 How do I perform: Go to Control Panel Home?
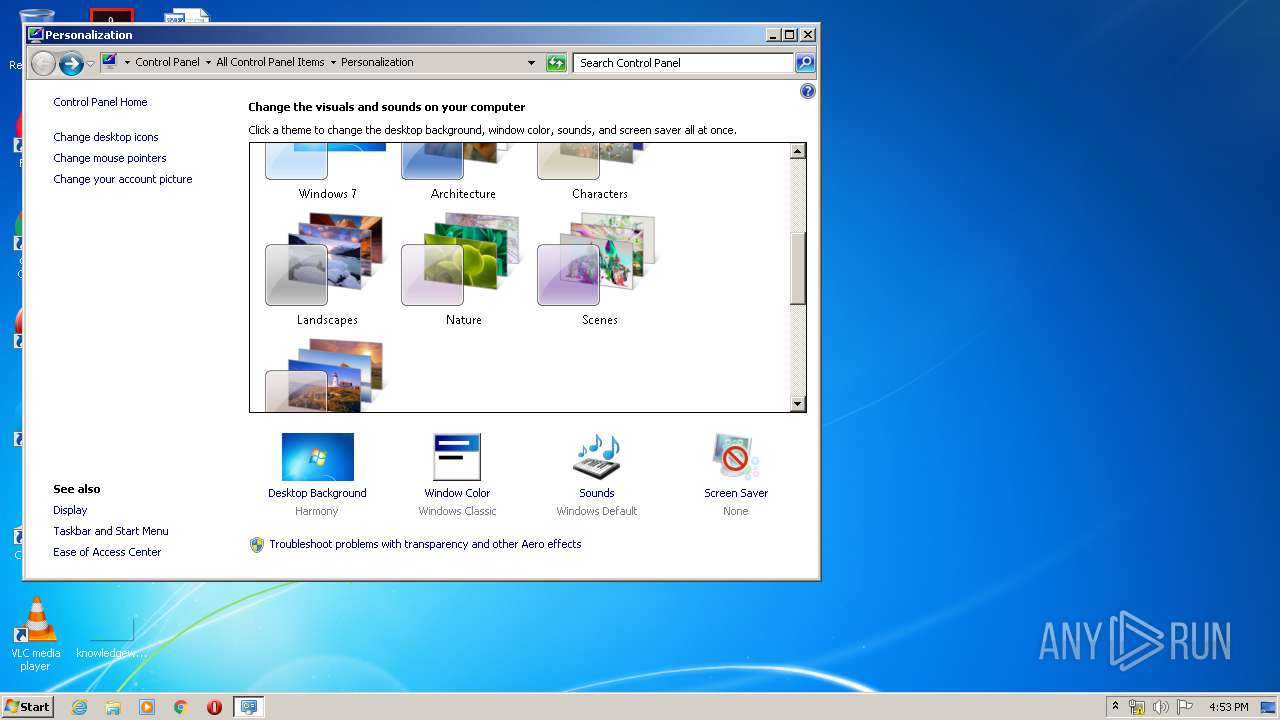[100, 102]
